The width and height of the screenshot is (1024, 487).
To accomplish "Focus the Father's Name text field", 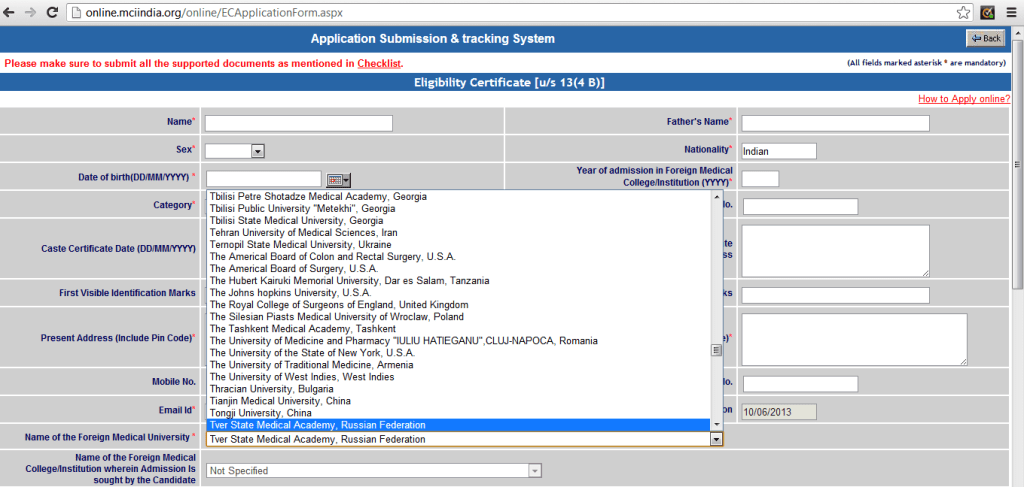I will pos(835,123).
